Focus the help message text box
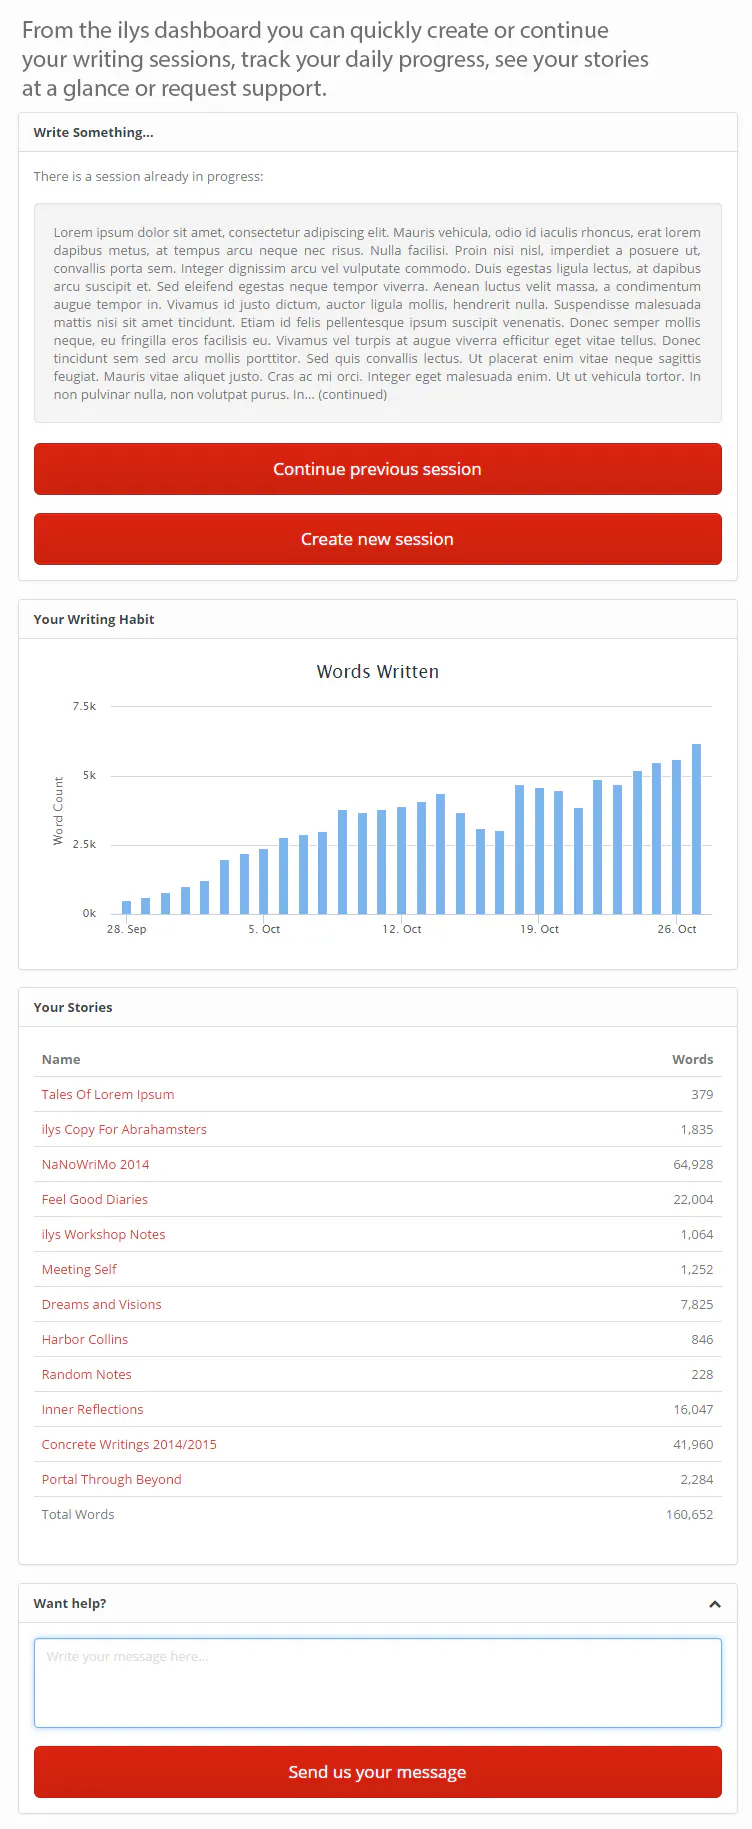The width and height of the screenshot is (752, 1829). pos(378,1683)
